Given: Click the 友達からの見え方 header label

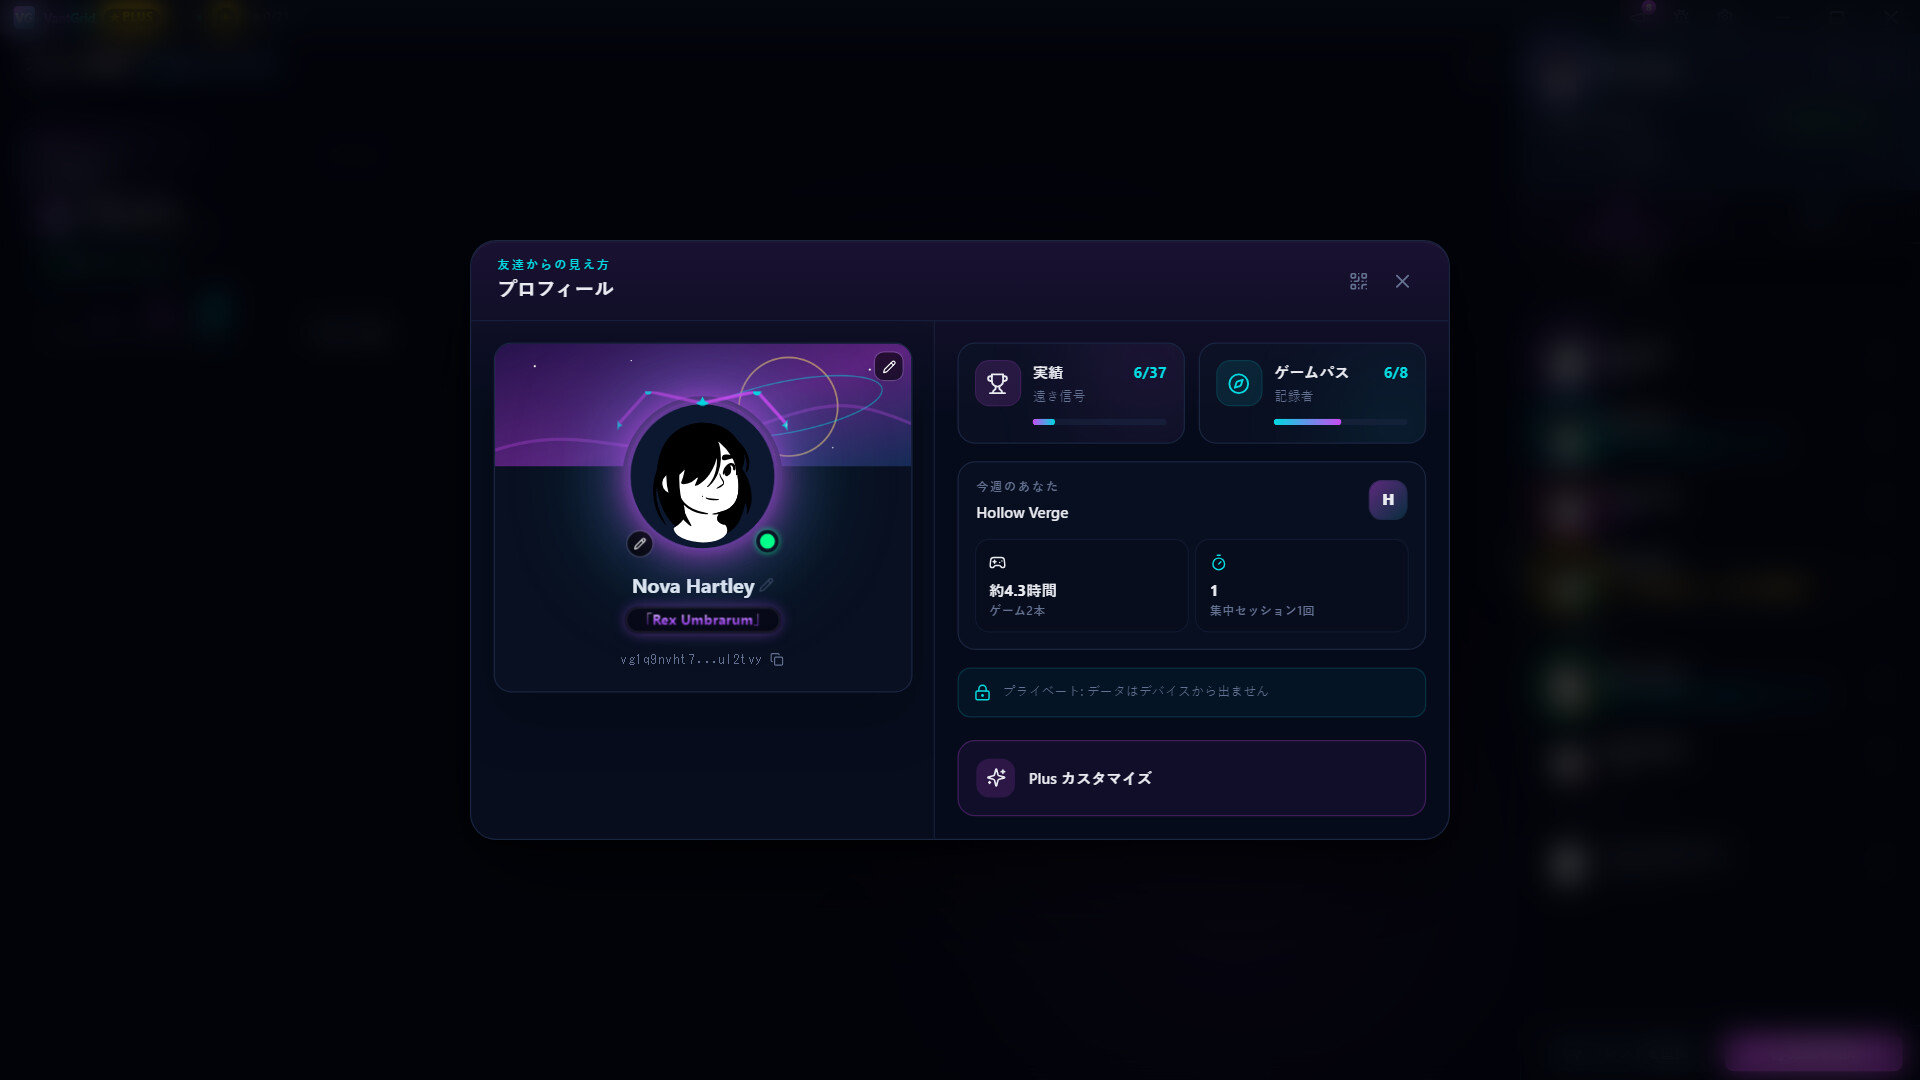Looking at the screenshot, I should click(x=553, y=265).
